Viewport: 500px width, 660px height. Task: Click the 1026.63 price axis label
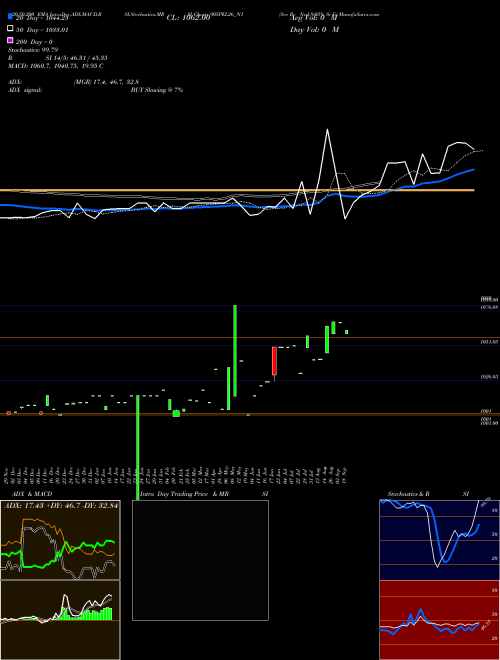pyautogui.click(x=489, y=377)
